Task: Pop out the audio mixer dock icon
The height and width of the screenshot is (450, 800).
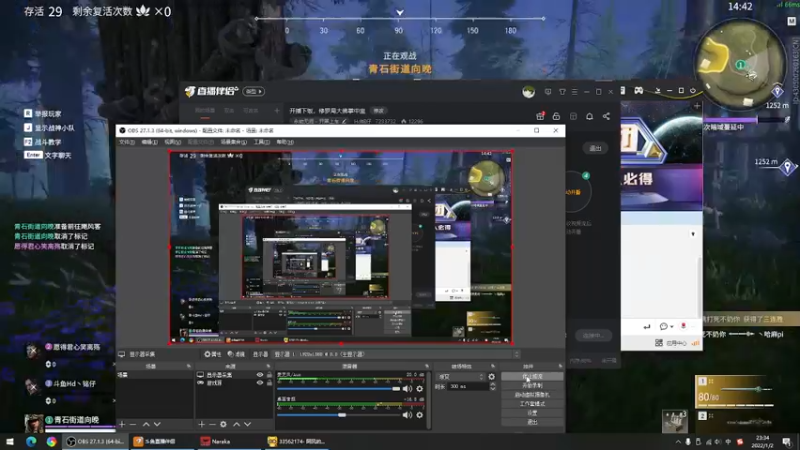Action: [427, 366]
